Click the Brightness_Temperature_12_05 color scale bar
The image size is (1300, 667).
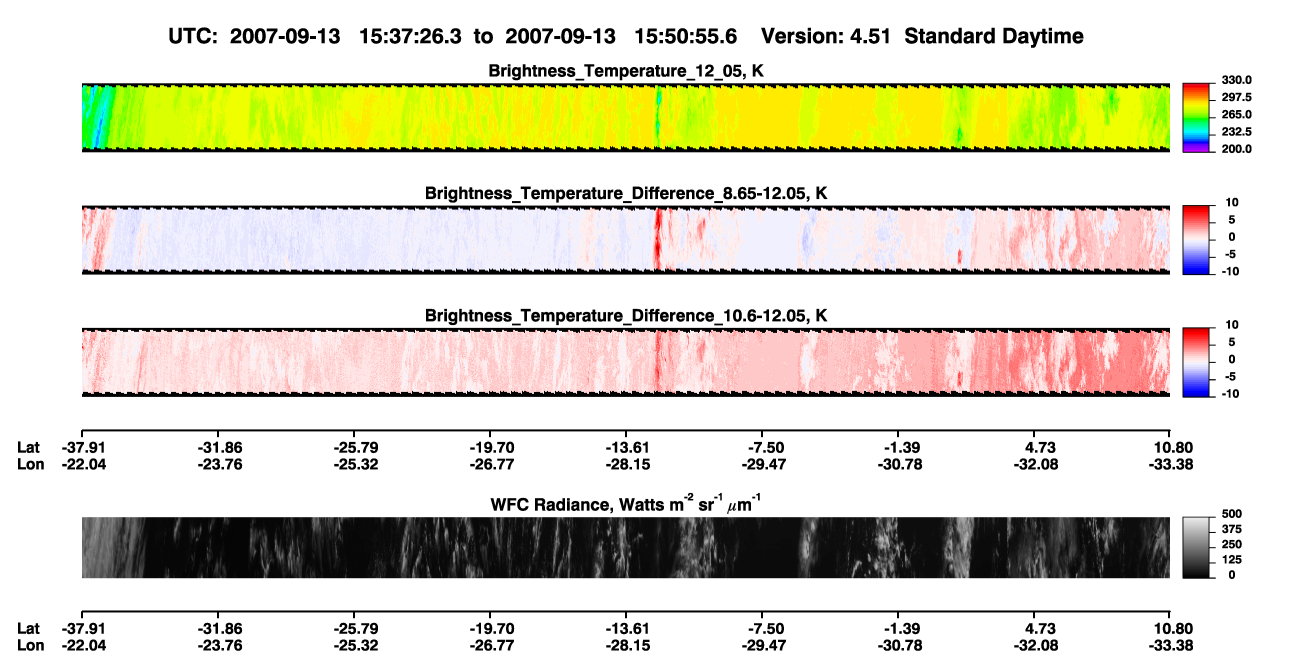pyautogui.click(x=1196, y=118)
